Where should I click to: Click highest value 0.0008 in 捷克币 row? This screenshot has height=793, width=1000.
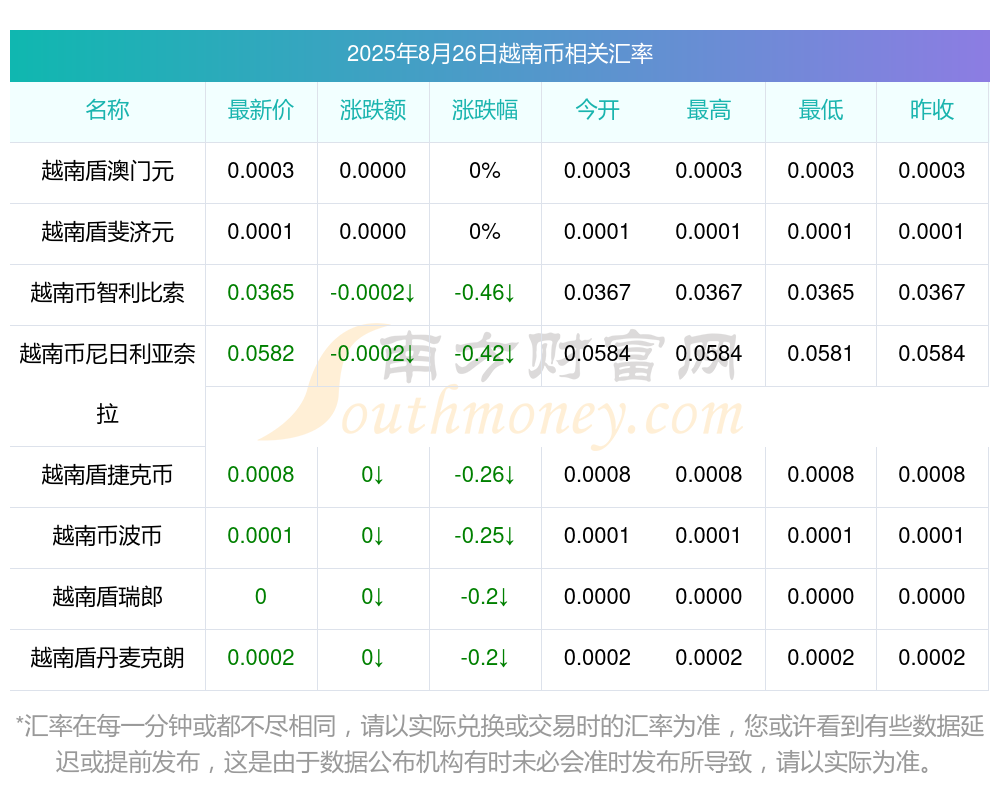709,475
